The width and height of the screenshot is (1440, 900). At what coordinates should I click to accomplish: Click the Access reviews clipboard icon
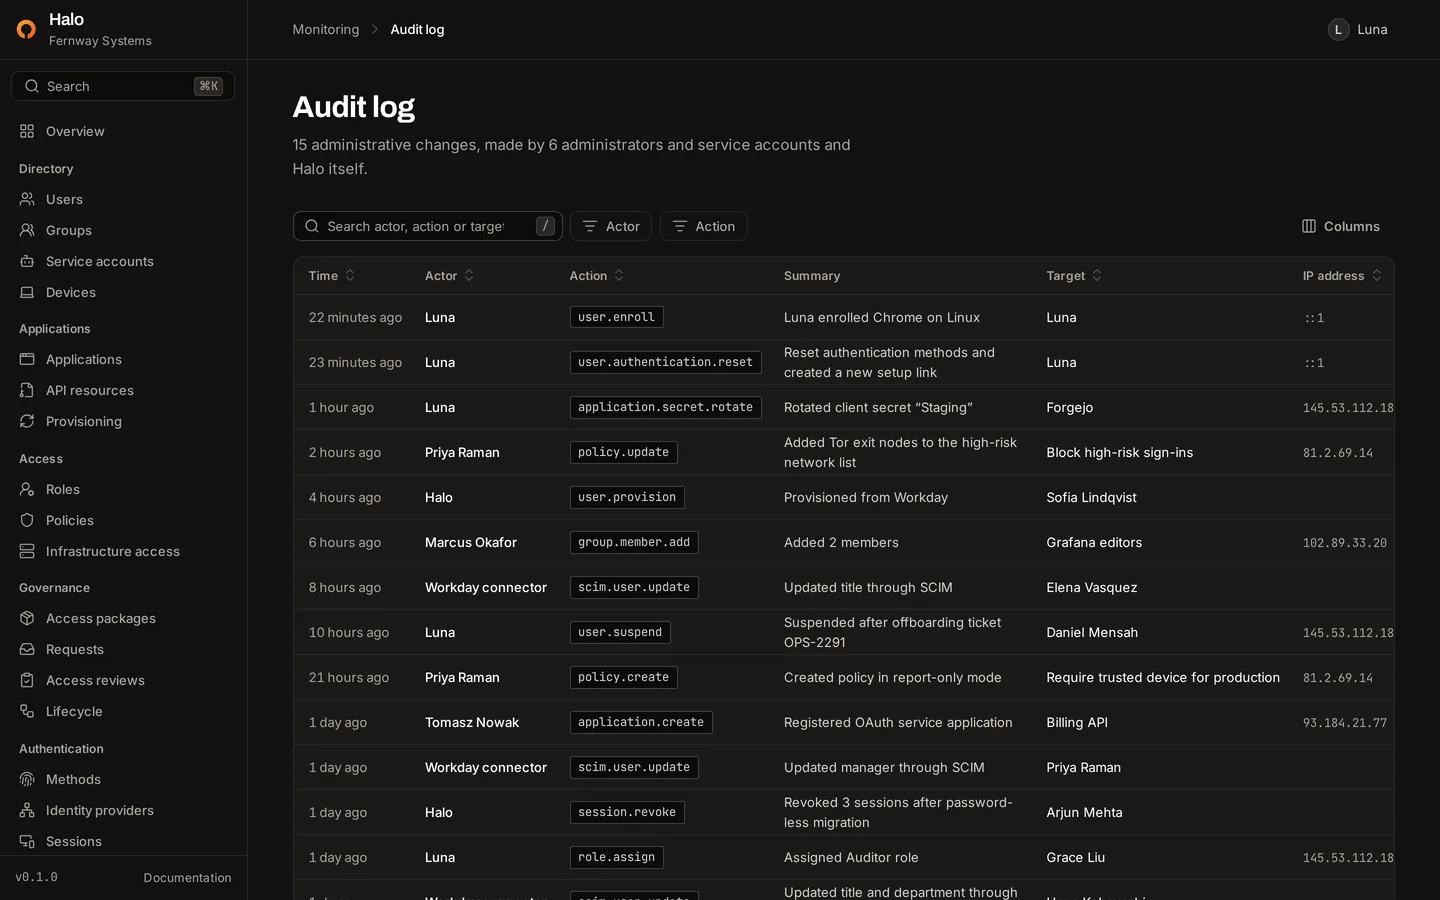point(27,680)
